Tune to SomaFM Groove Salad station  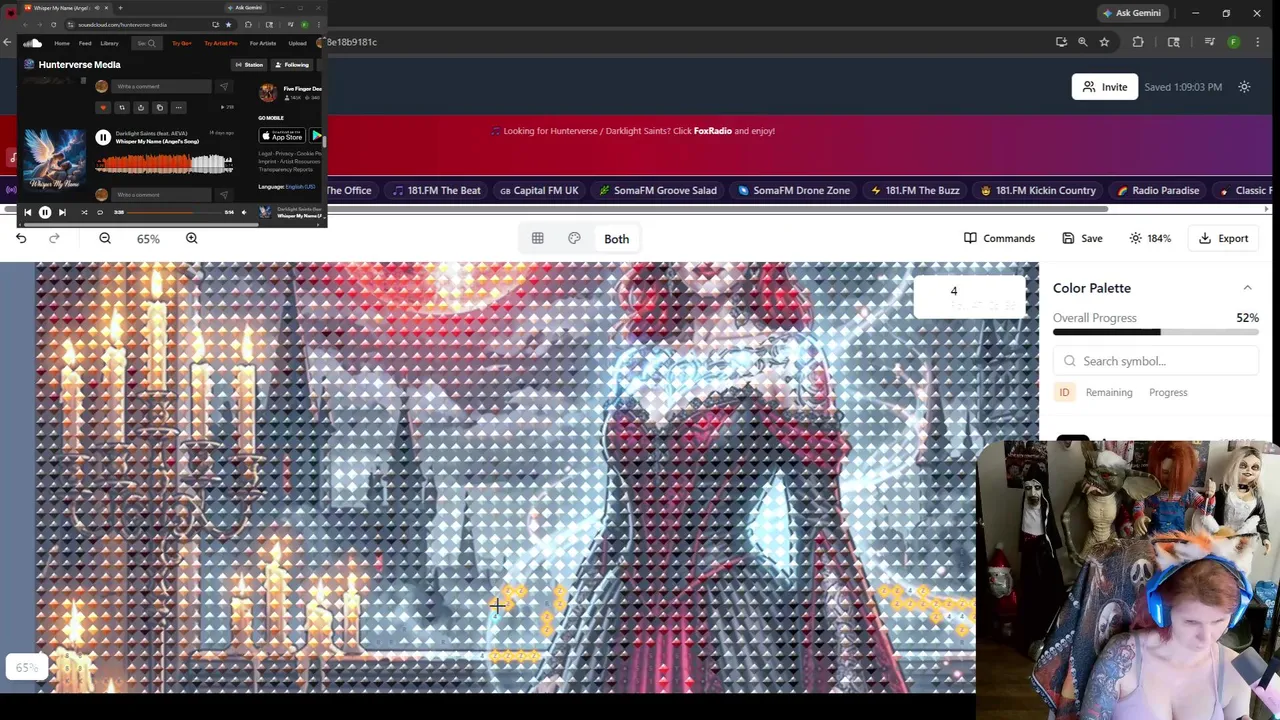coord(658,190)
